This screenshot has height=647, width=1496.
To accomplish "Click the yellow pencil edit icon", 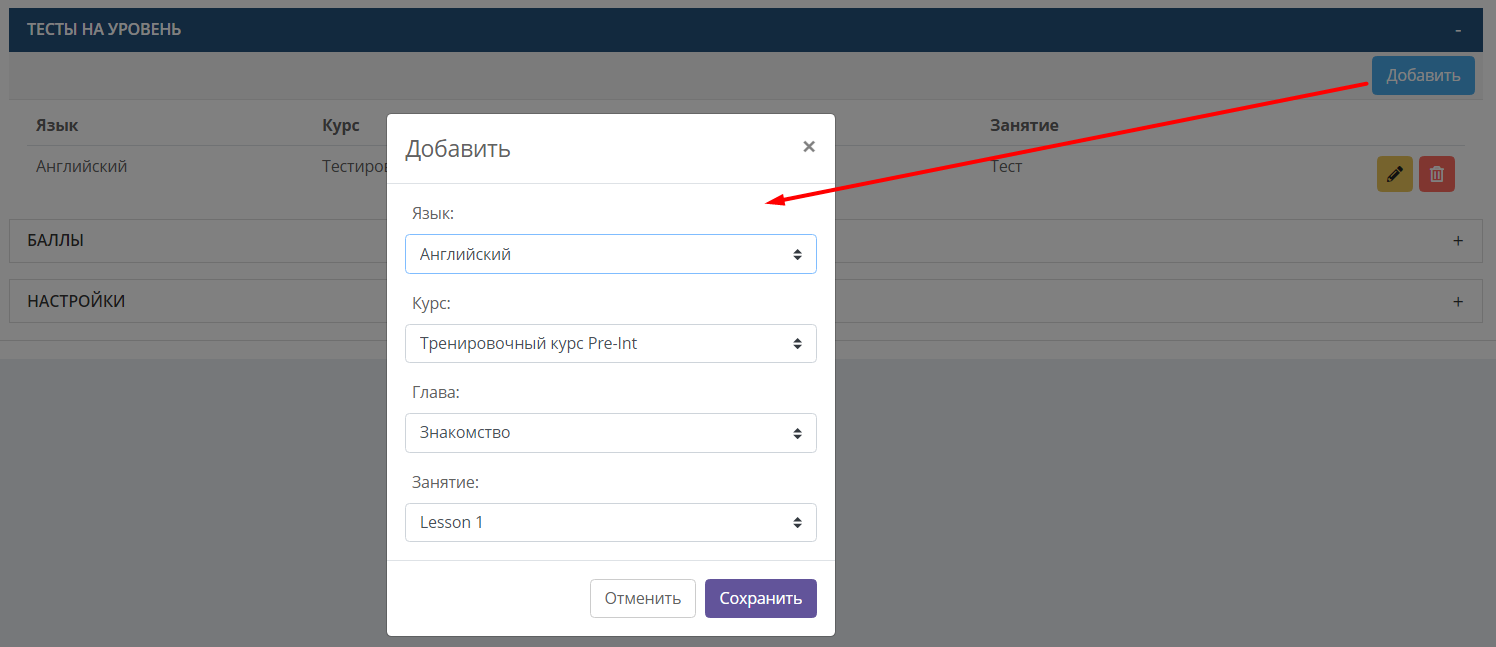I will click(1395, 174).
